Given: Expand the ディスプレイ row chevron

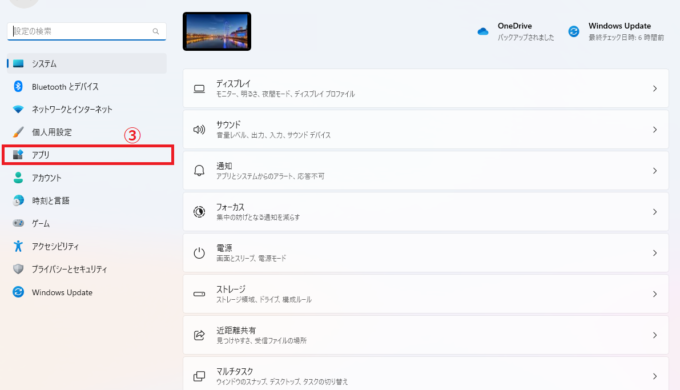Looking at the screenshot, I should pos(655,88).
